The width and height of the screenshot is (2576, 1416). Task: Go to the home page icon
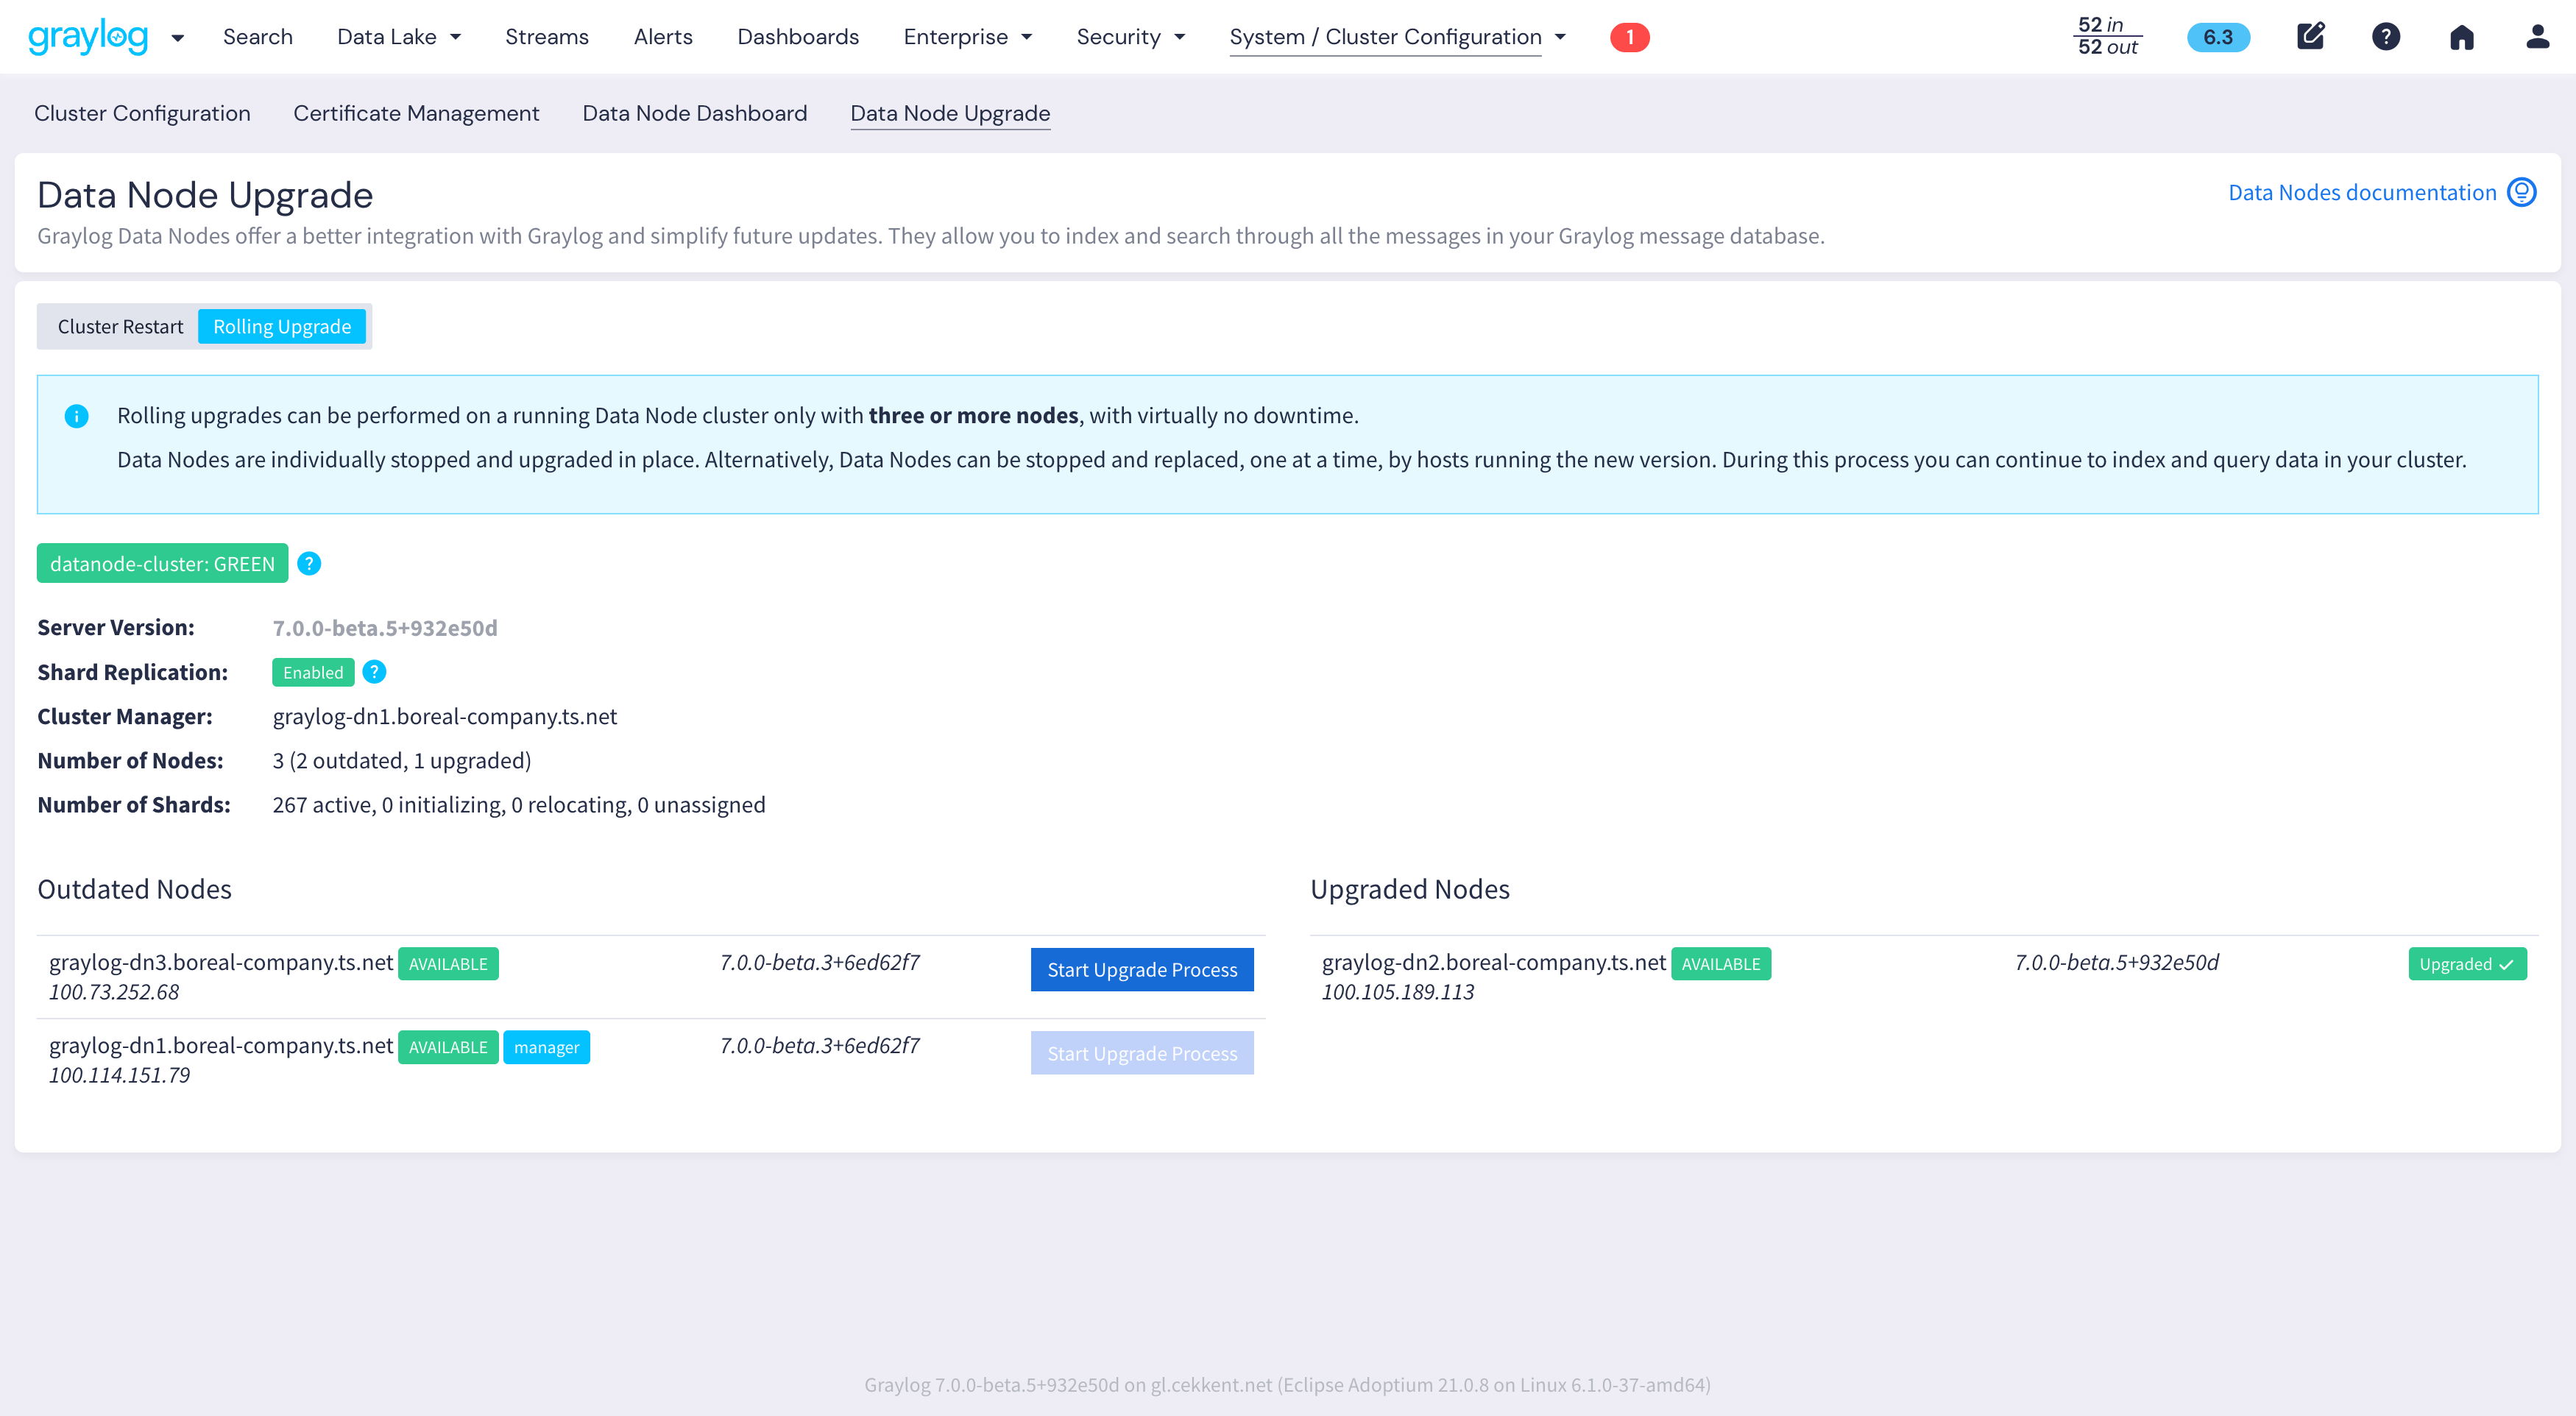tap(2461, 37)
